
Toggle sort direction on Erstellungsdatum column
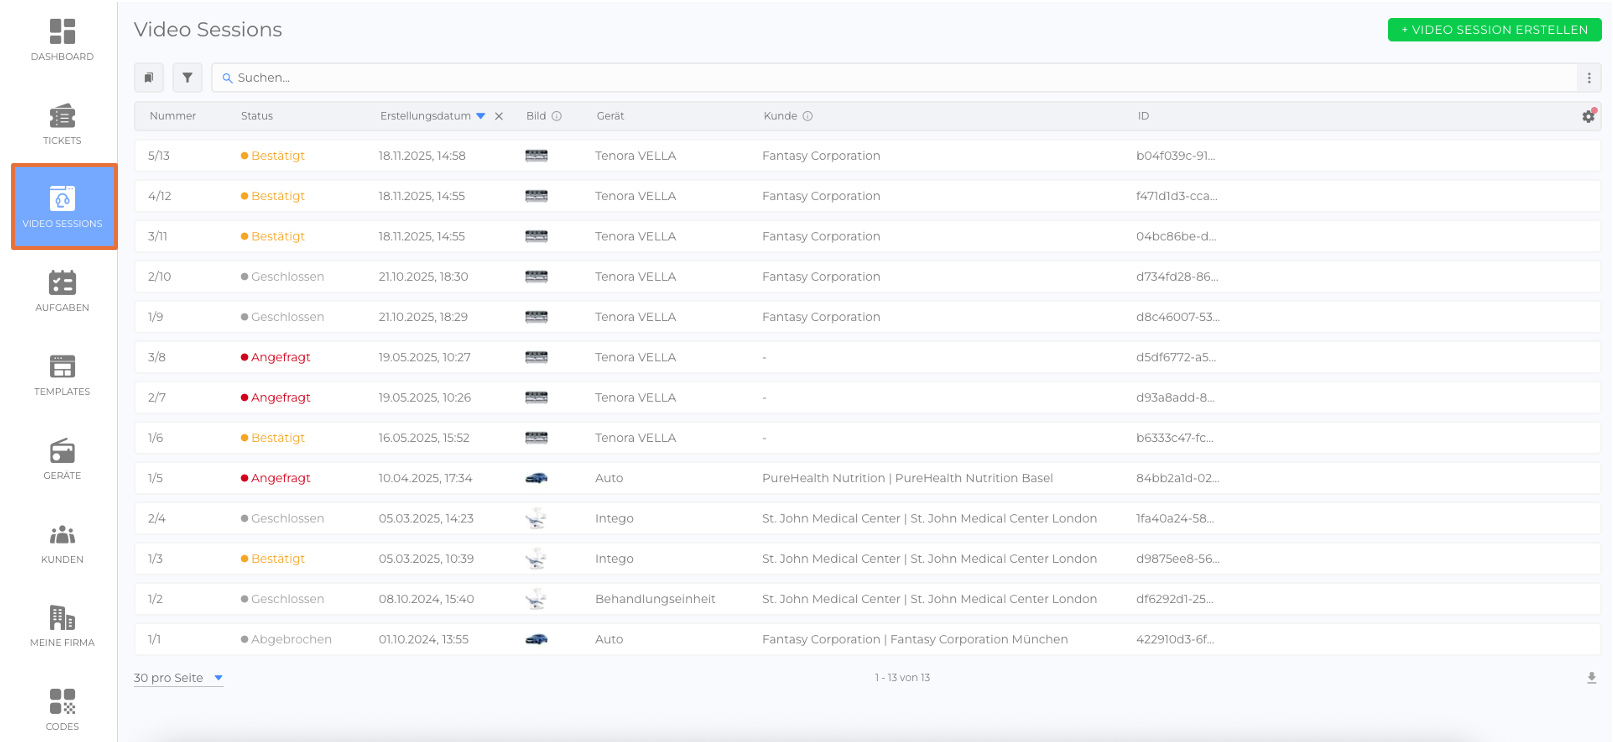[x=481, y=116]
